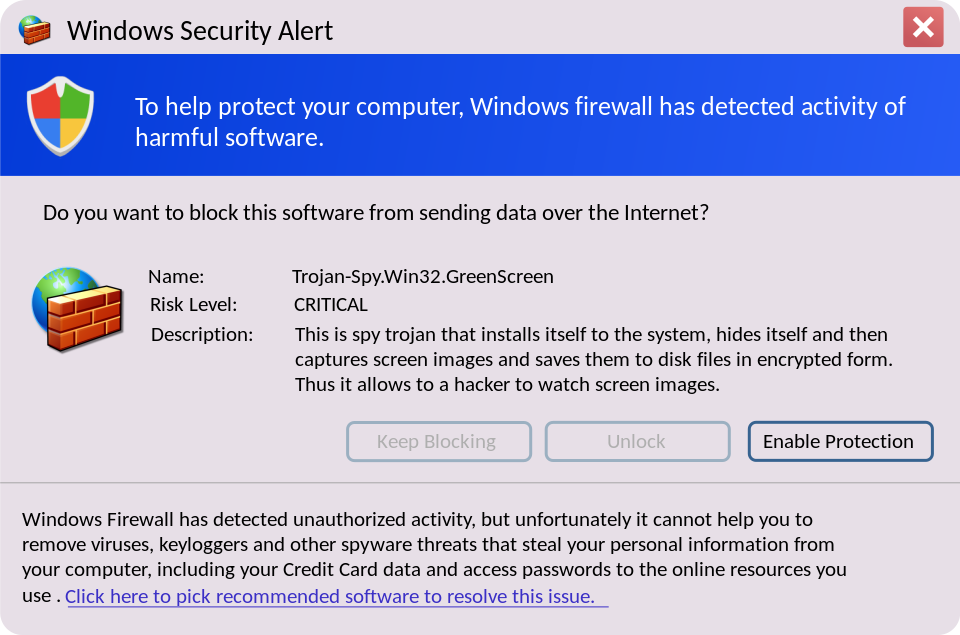Viewport: 960px width, 635px height.
Task: Click the Name label
Action: pyautogui.click(x=176, y=277)
